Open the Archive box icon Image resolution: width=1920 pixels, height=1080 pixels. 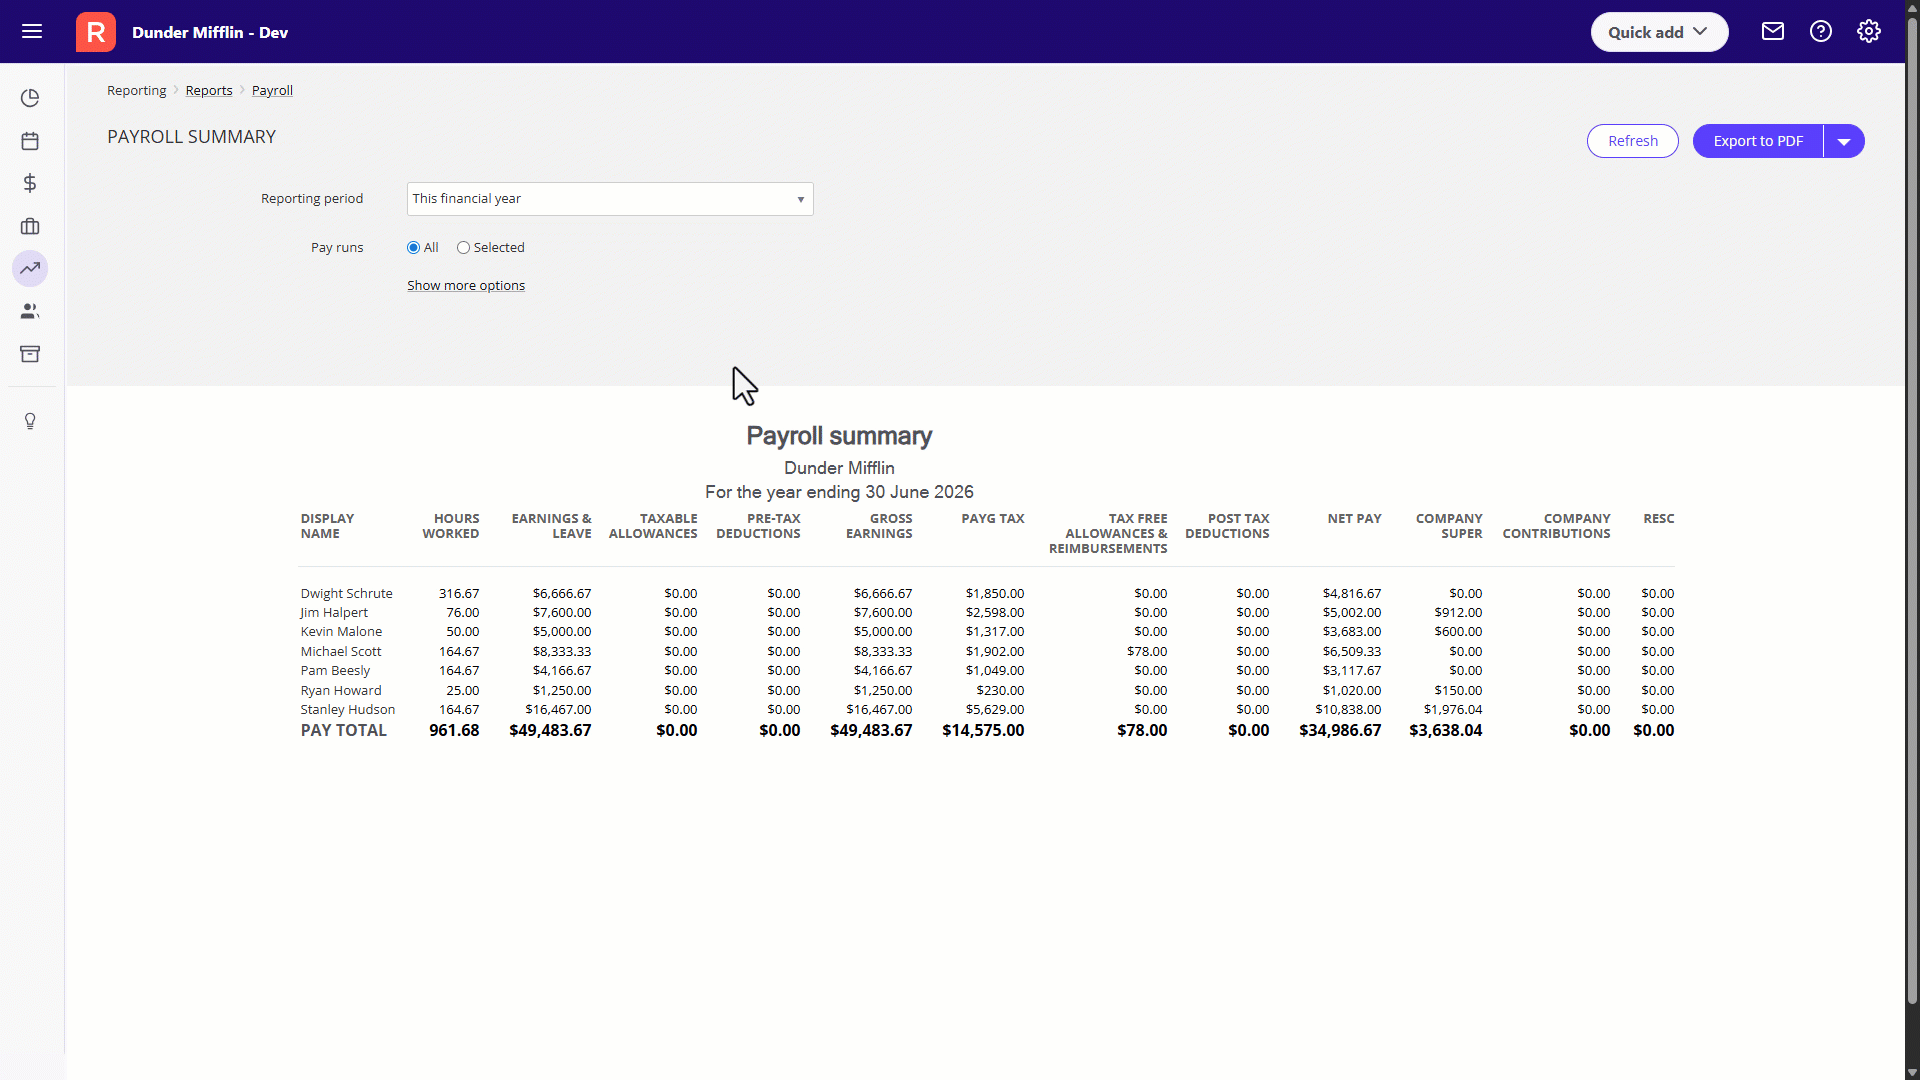pos(30,354)
